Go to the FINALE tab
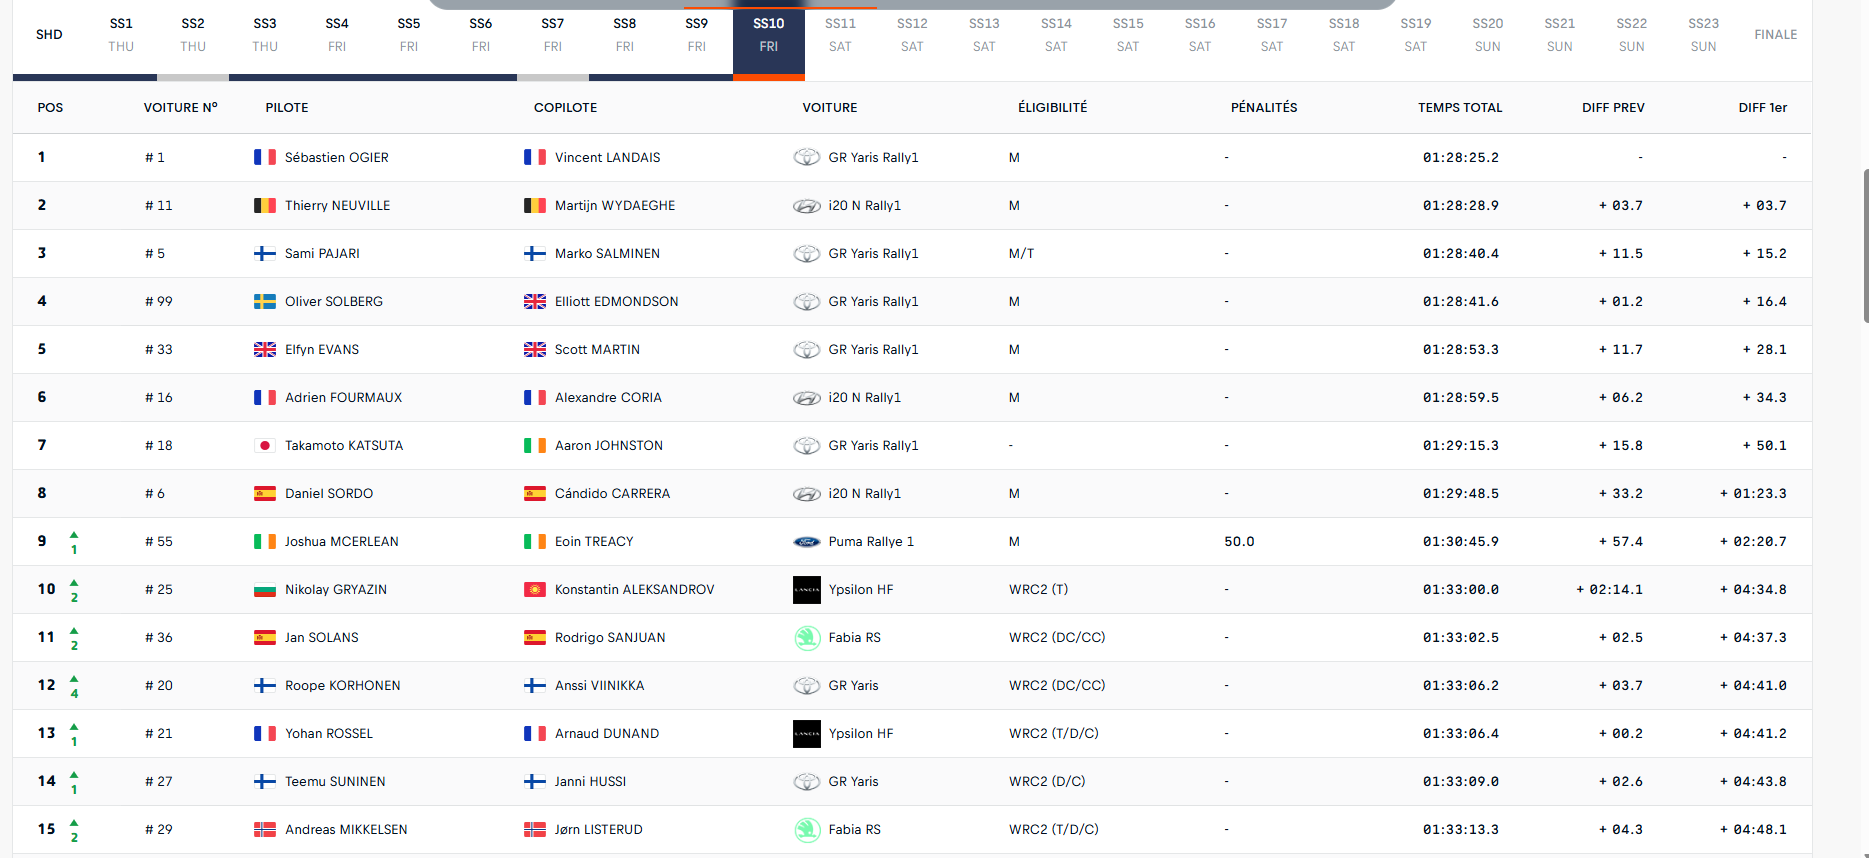 [x=1776, y=35]
